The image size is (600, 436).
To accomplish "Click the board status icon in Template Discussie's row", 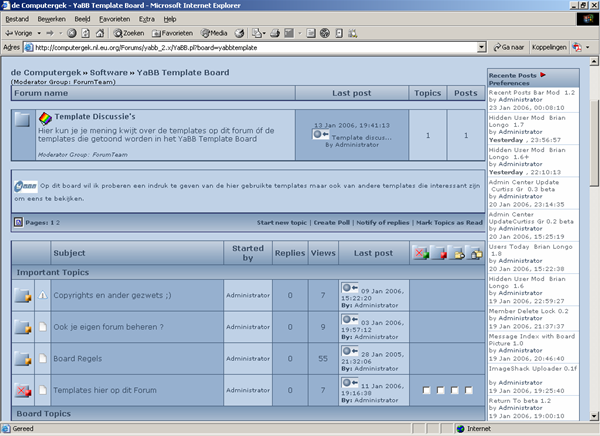I will tap(23, 120).
